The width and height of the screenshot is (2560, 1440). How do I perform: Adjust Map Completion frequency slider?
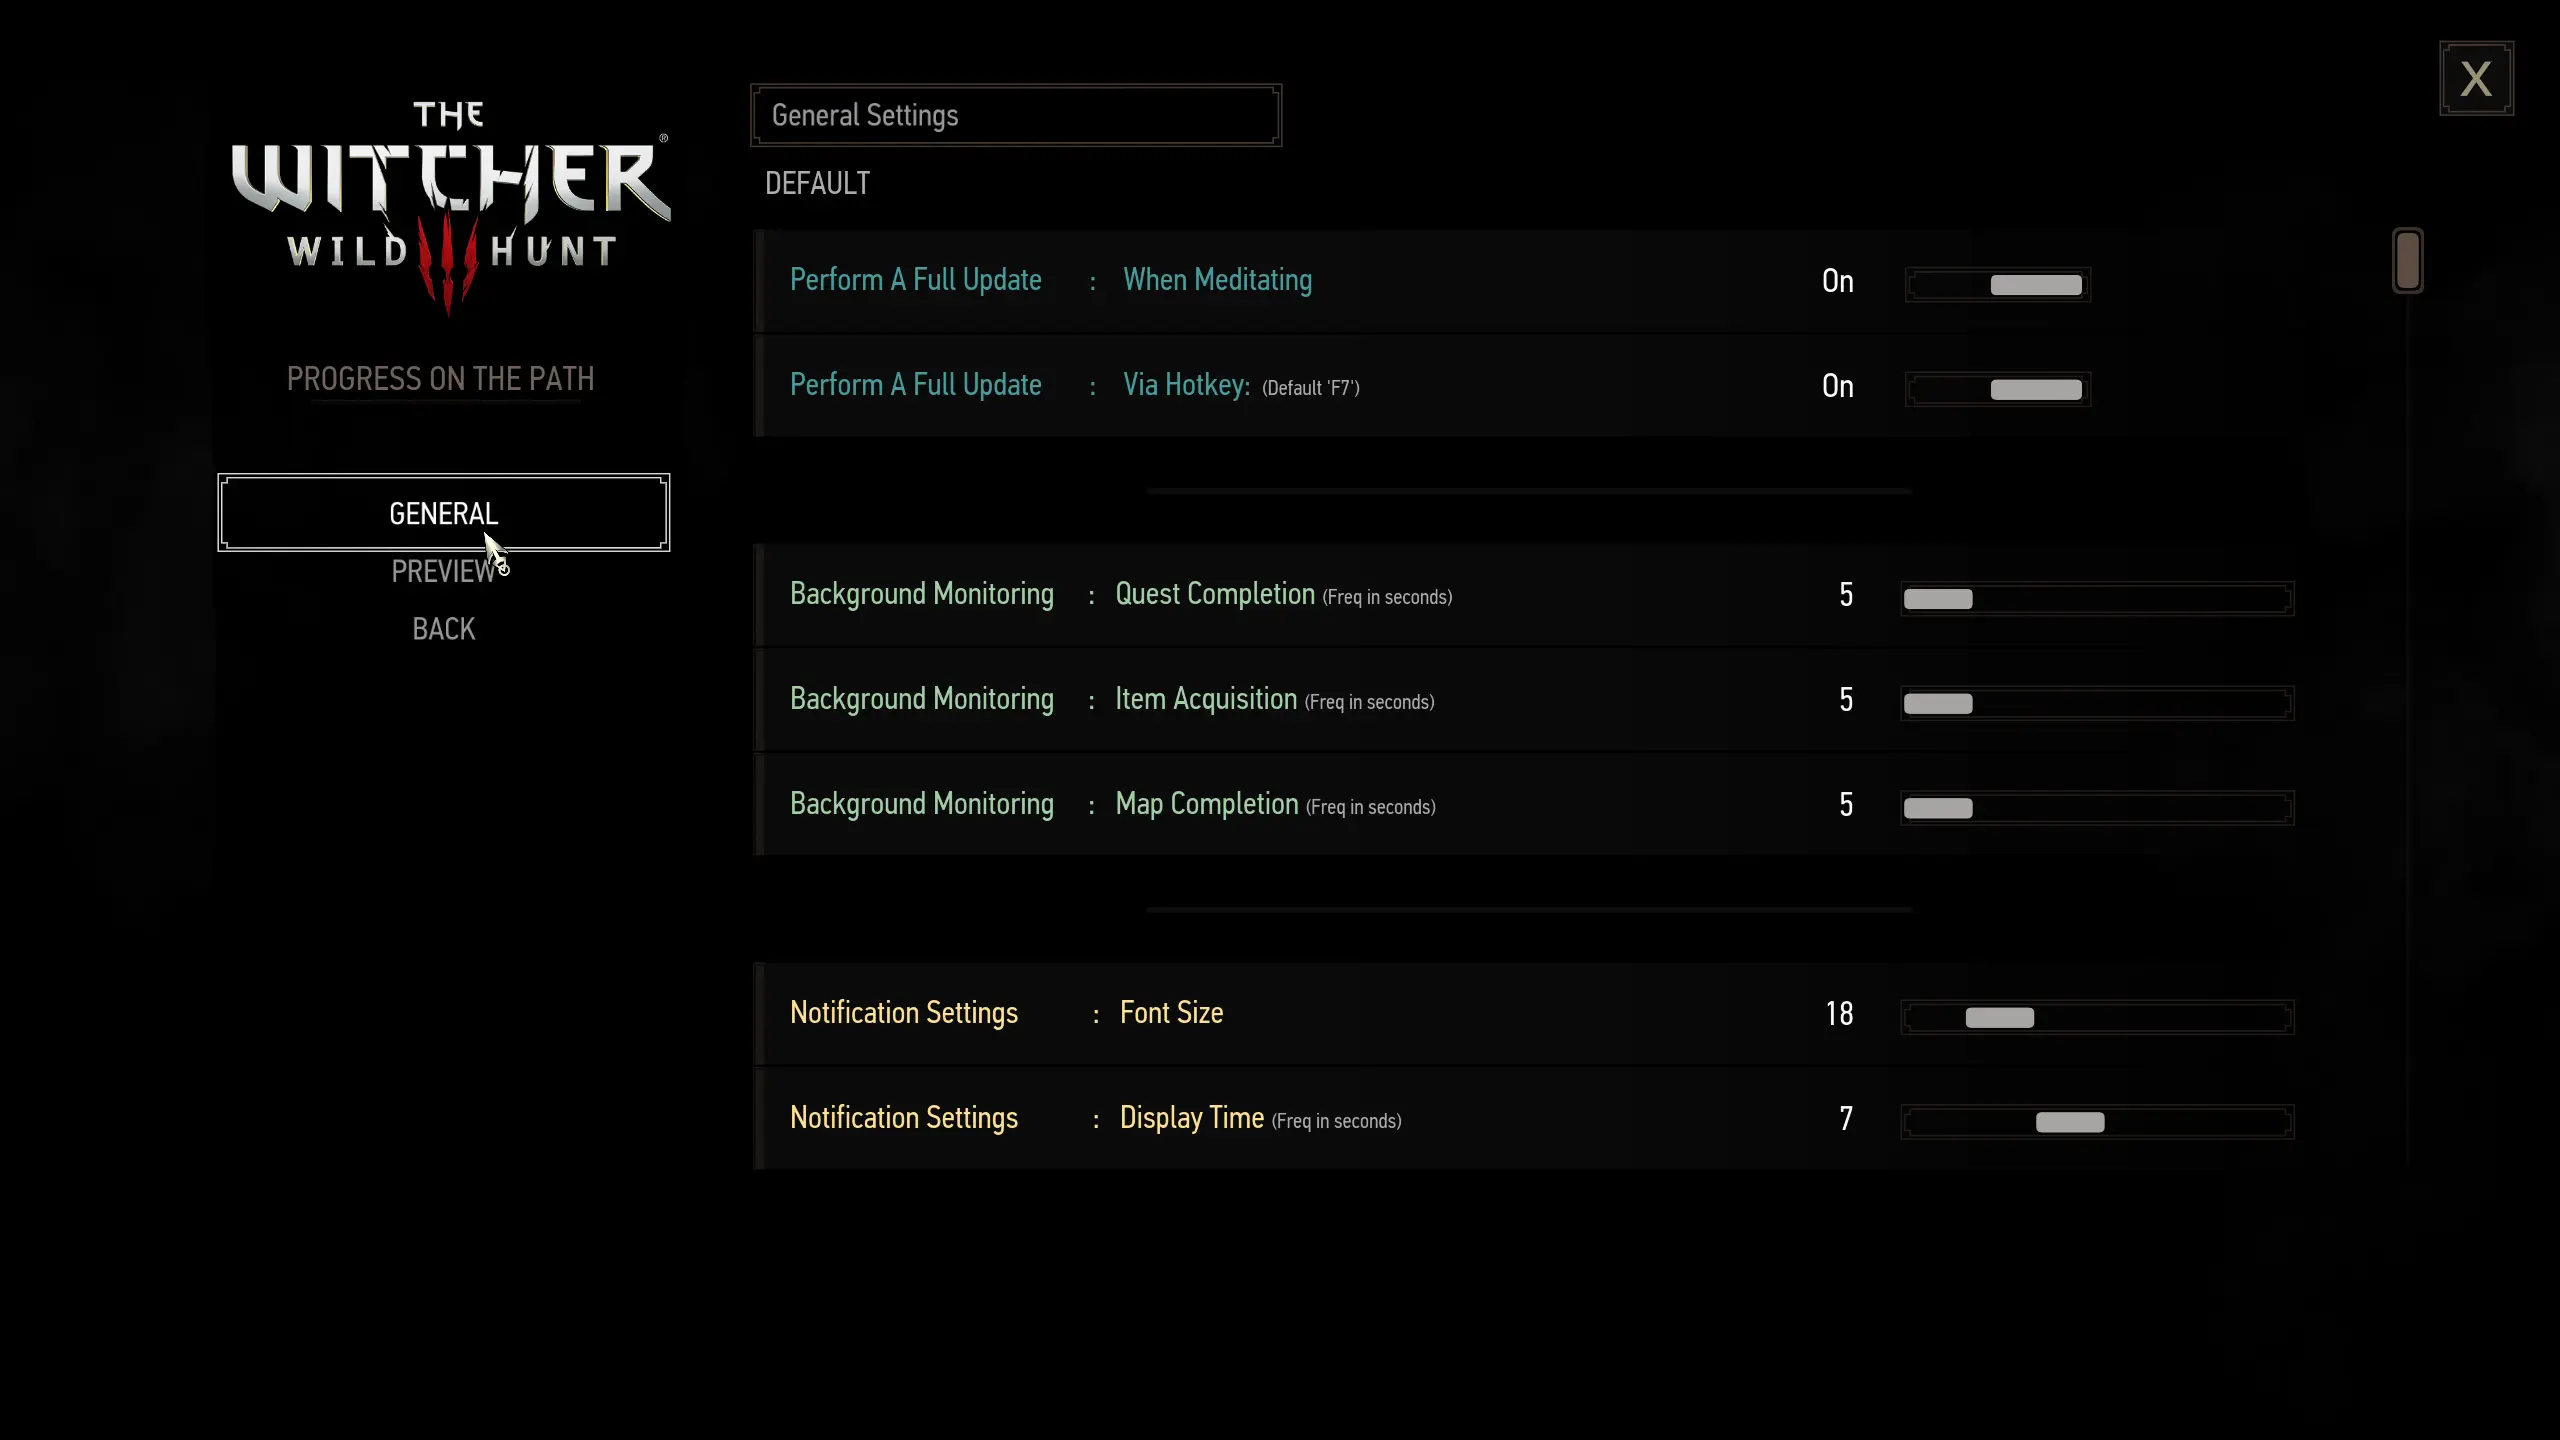point(2097,808)
